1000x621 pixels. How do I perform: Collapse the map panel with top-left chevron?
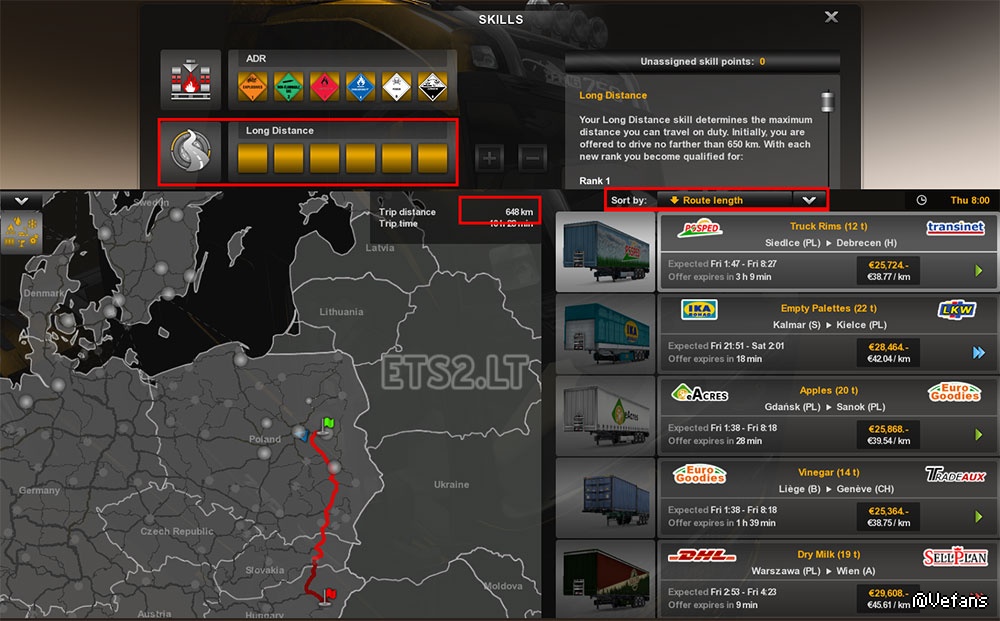21,201
